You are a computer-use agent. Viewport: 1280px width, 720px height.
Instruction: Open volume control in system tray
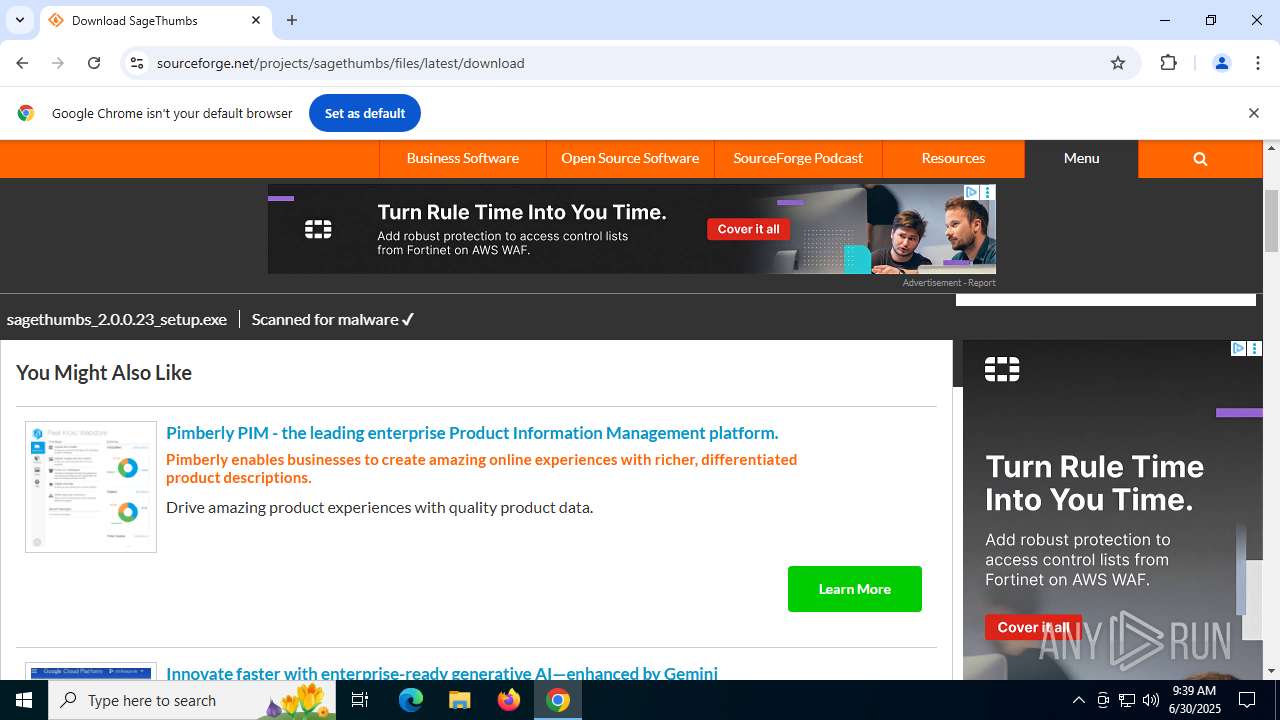pyautogui.click(x=1150, y=700)
